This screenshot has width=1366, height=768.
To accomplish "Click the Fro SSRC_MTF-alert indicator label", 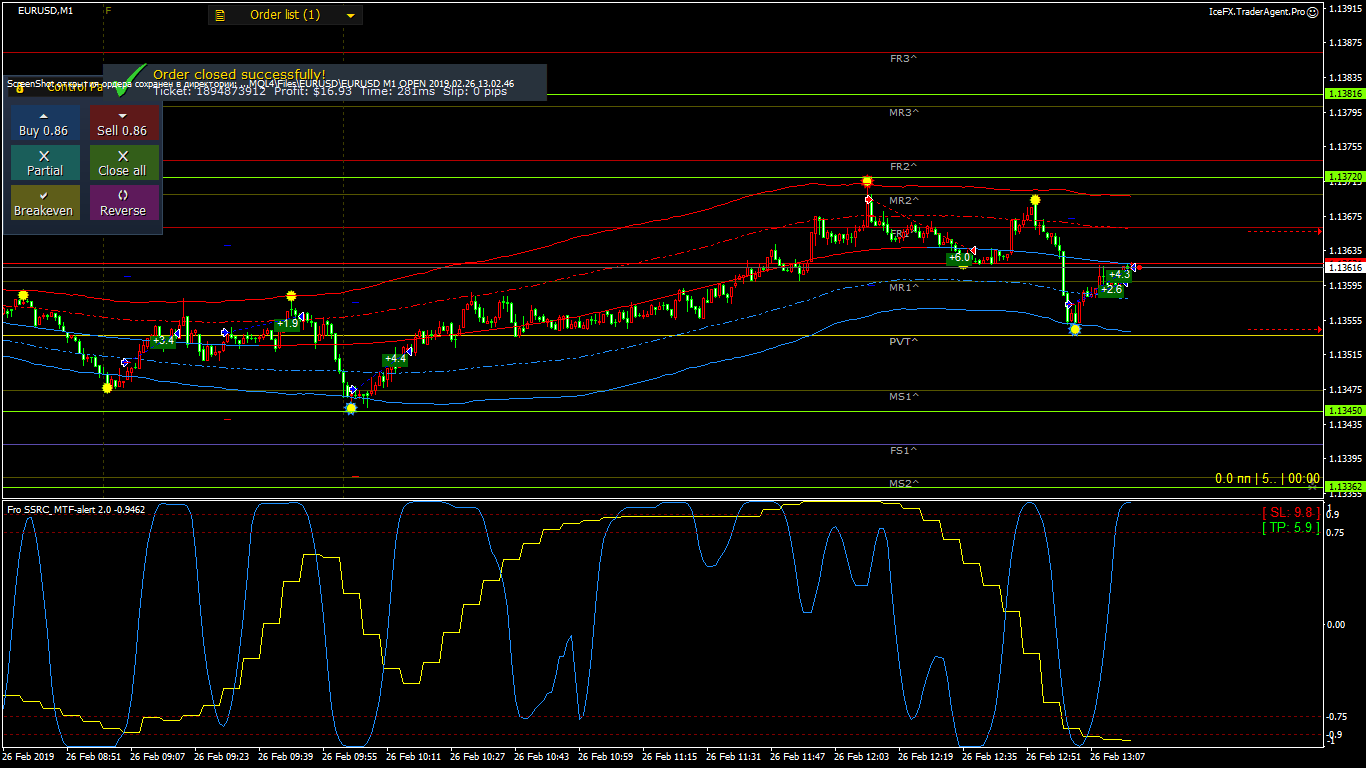I will [x=76, y=510].
